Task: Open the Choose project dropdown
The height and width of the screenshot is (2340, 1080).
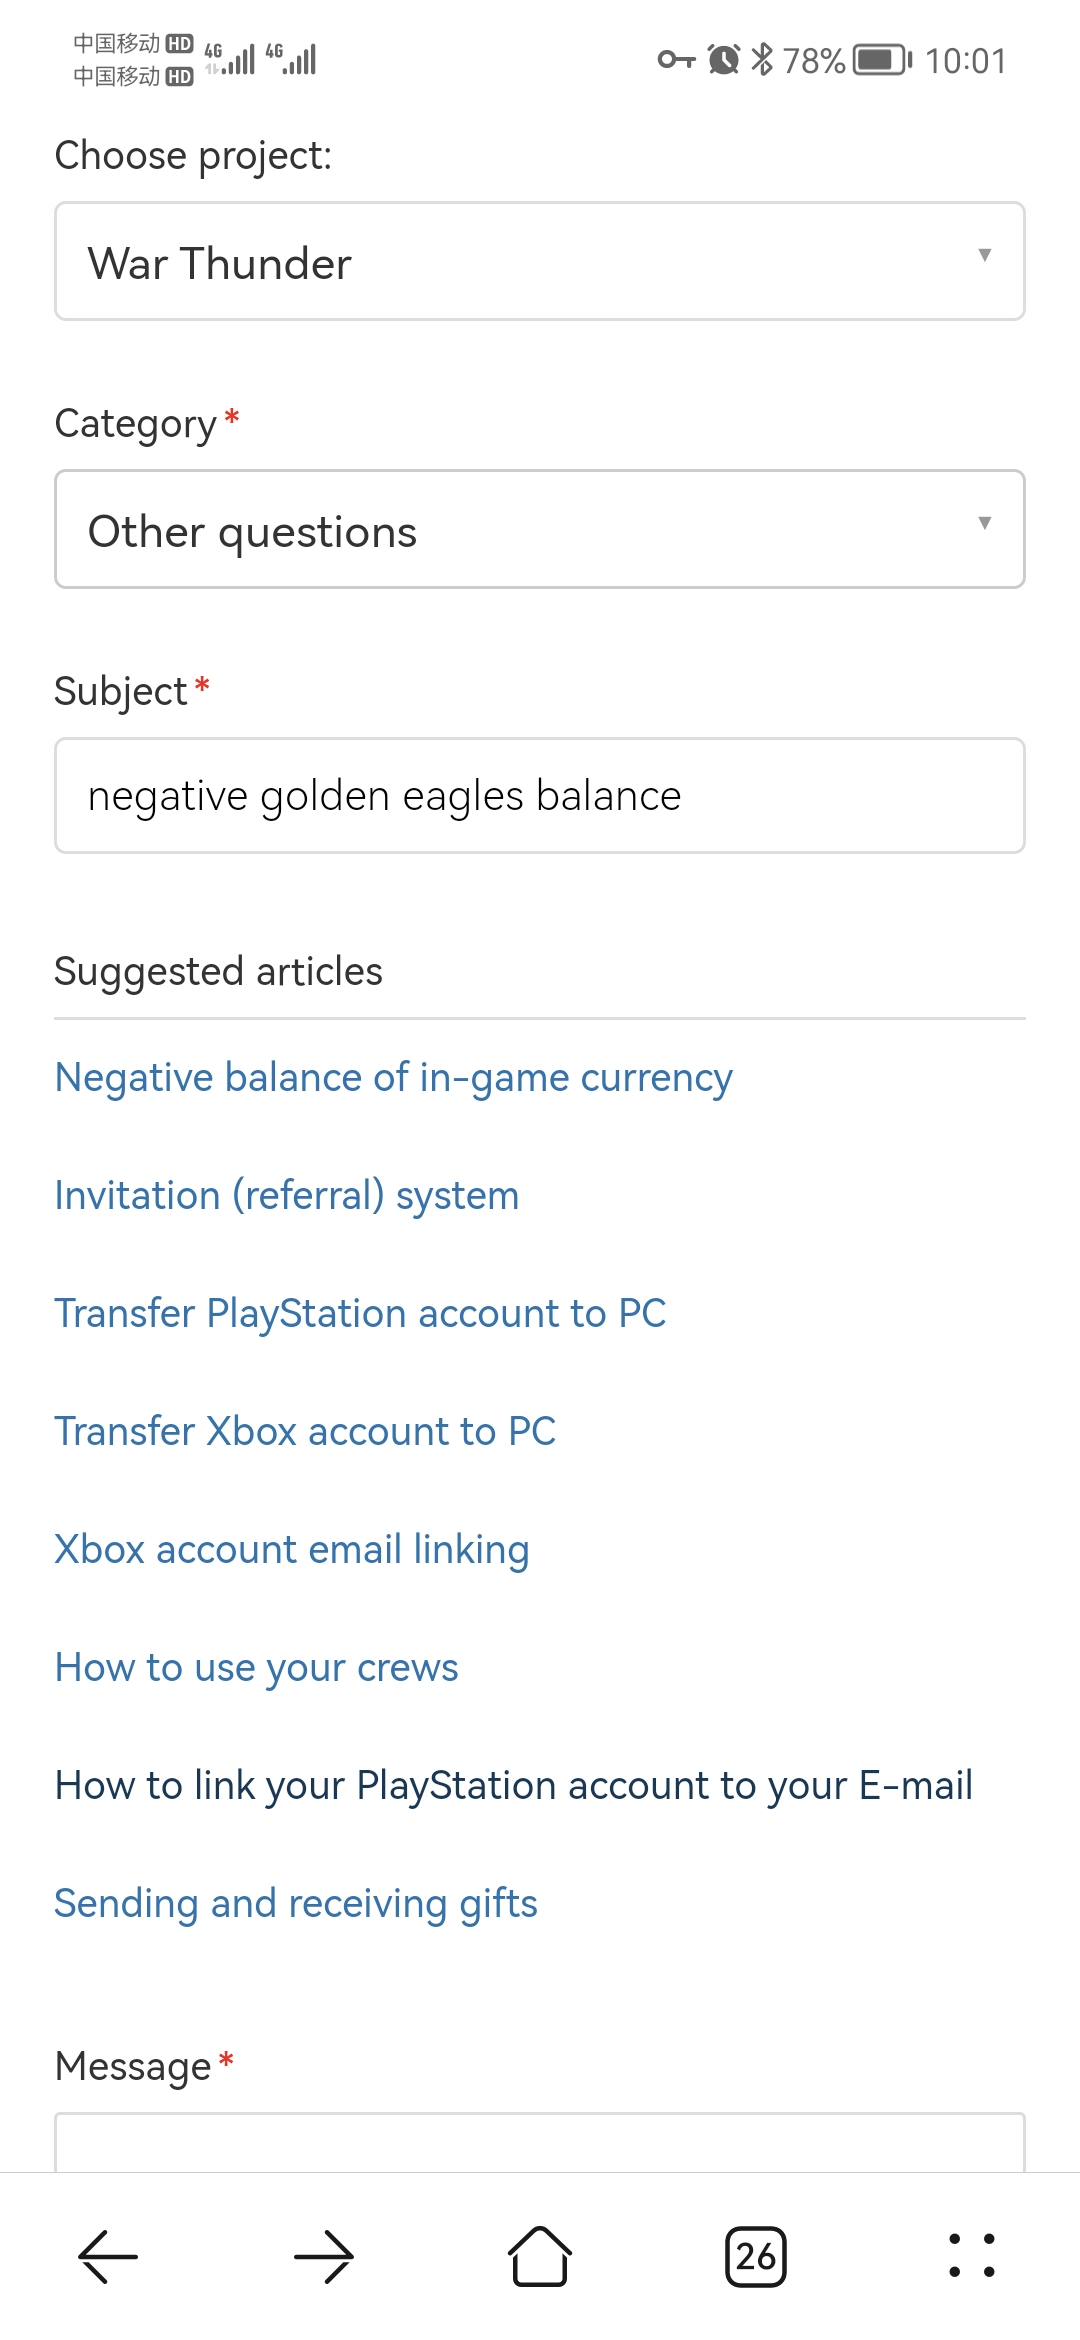Action: coord(540,262)
